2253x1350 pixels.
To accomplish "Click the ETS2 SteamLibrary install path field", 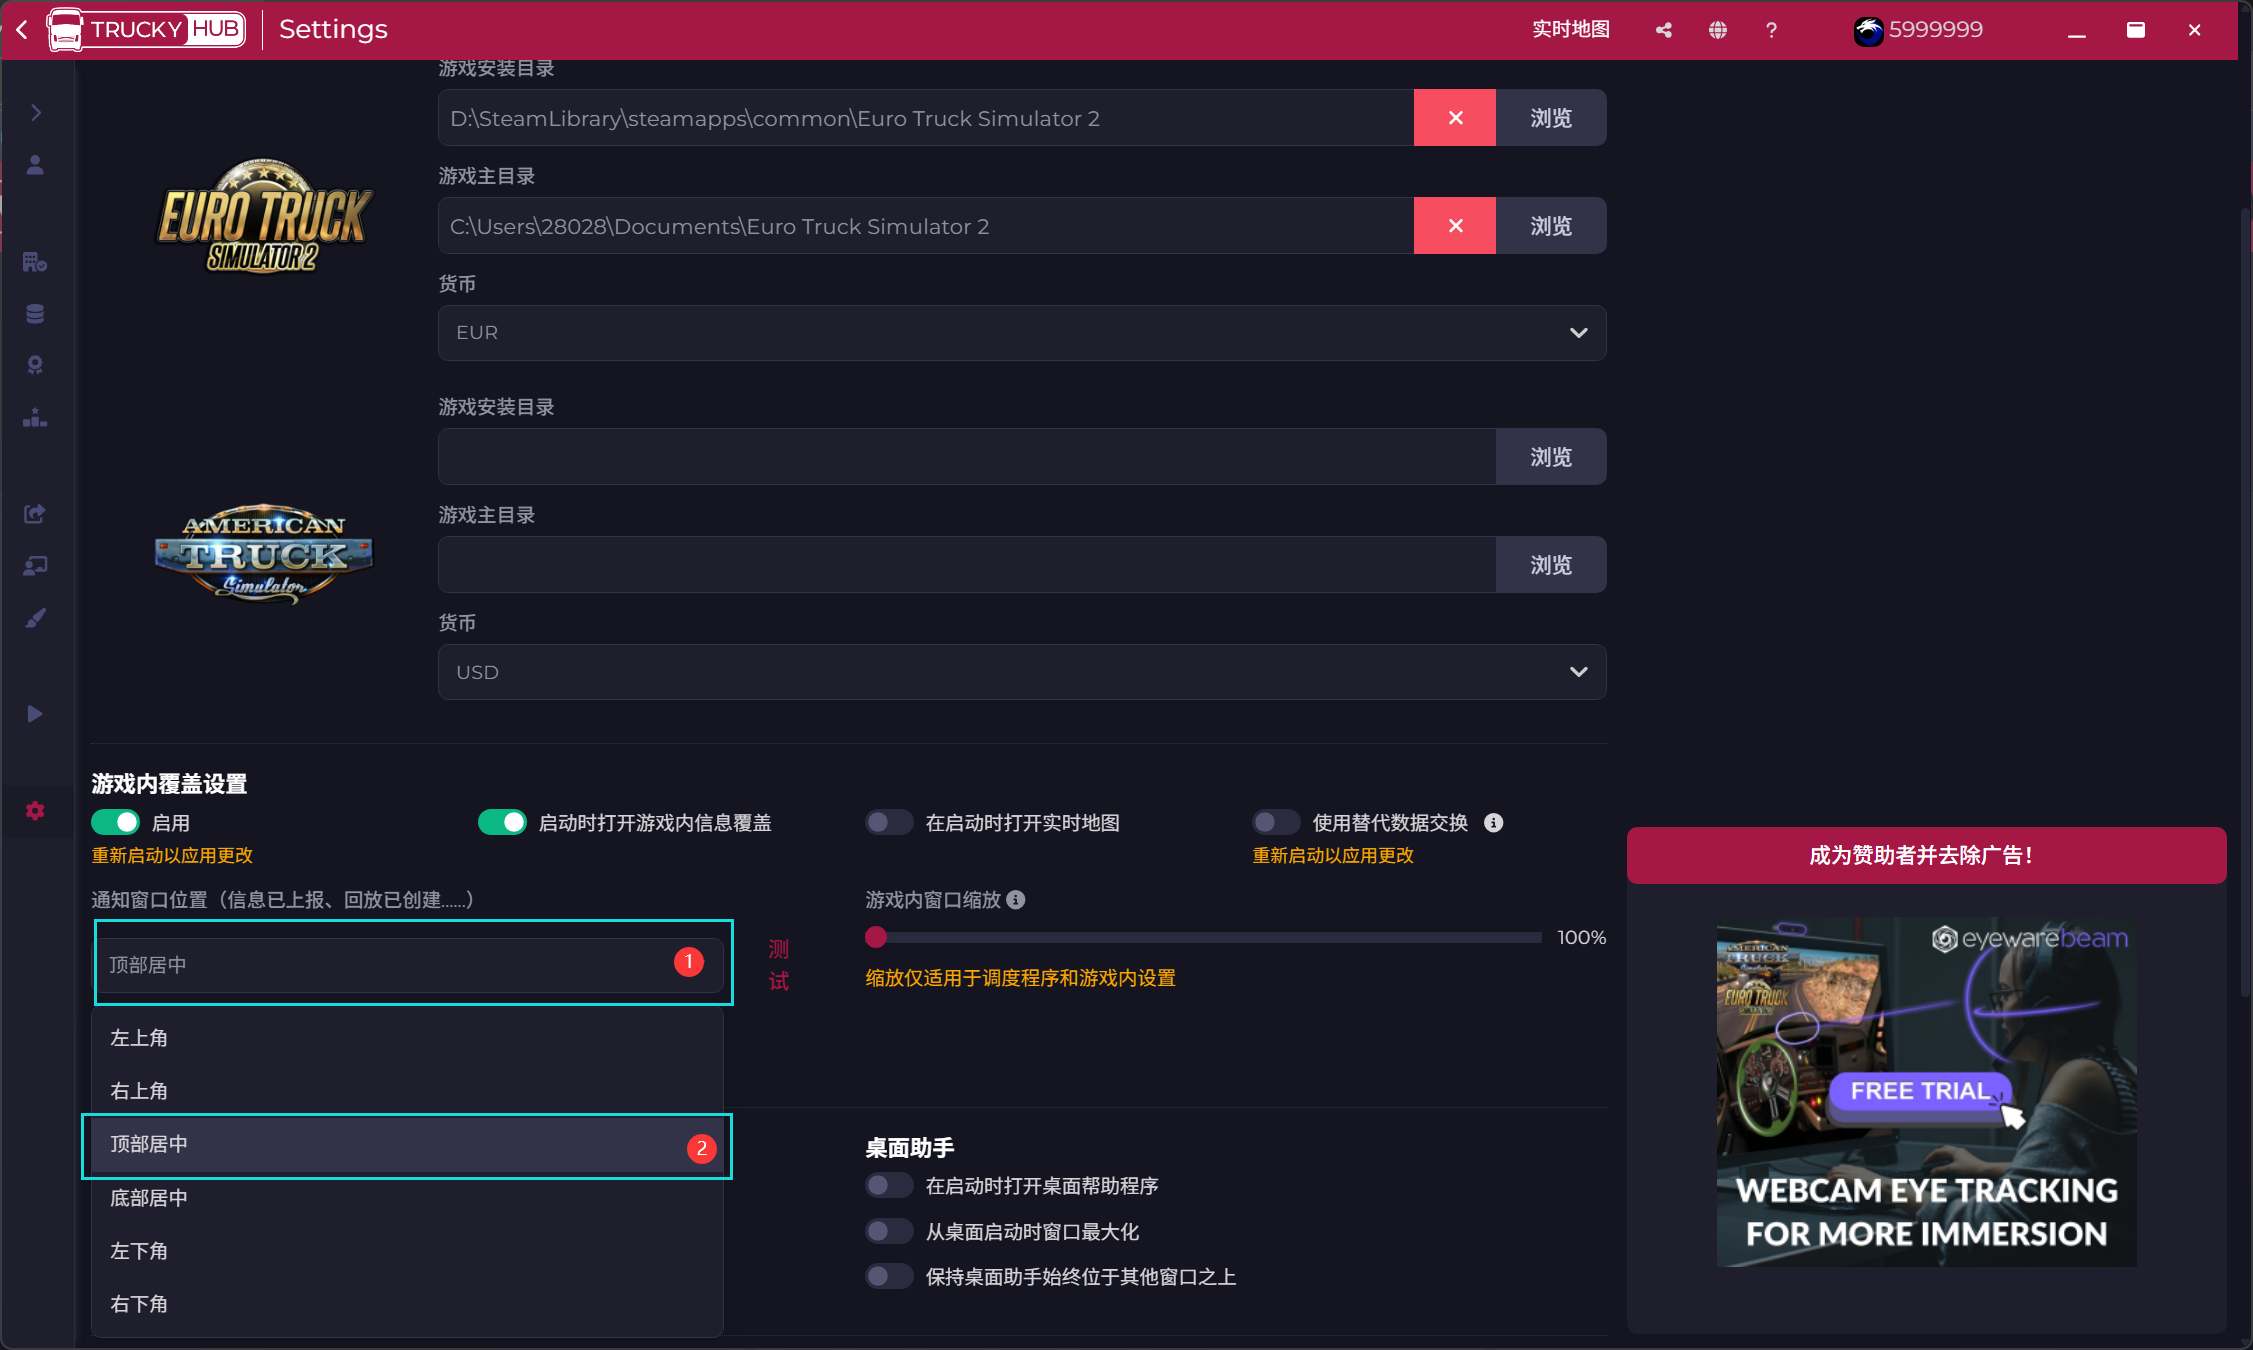I will pyautogui.click(x=926, y=118).
